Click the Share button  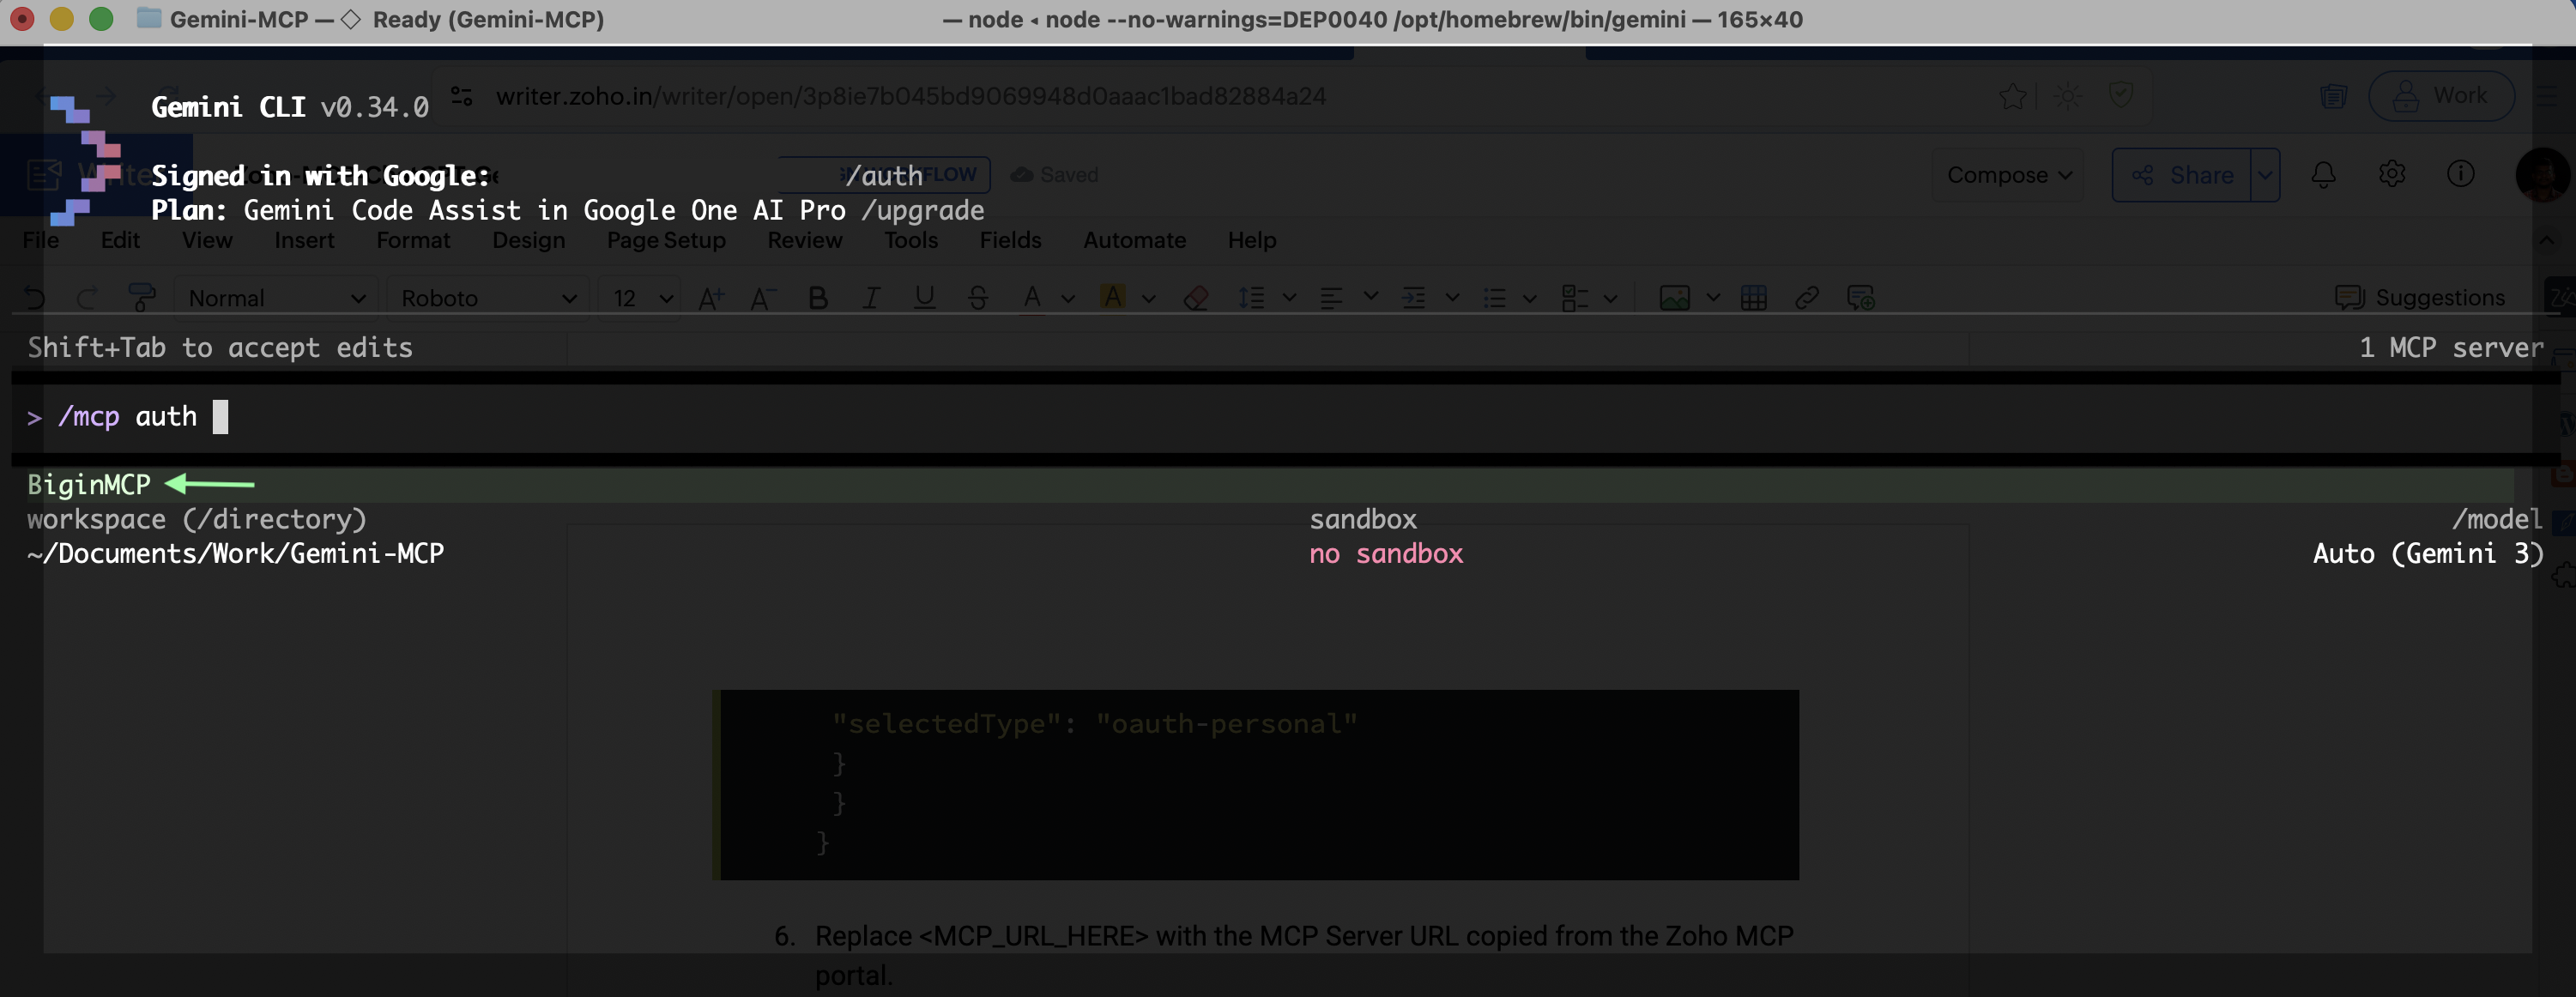pos(2181,175)
